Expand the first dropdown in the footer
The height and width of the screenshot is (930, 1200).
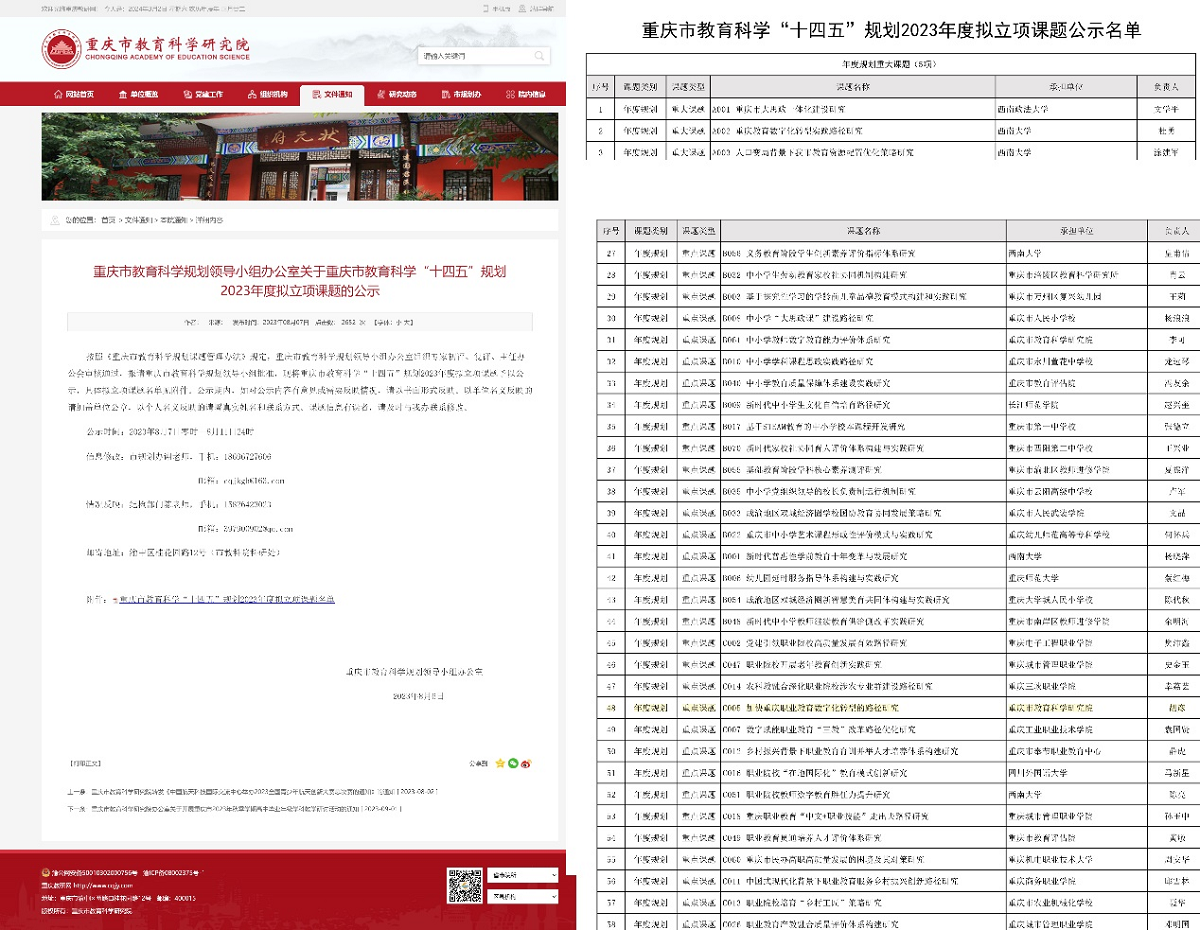click(x=524, y=875)
